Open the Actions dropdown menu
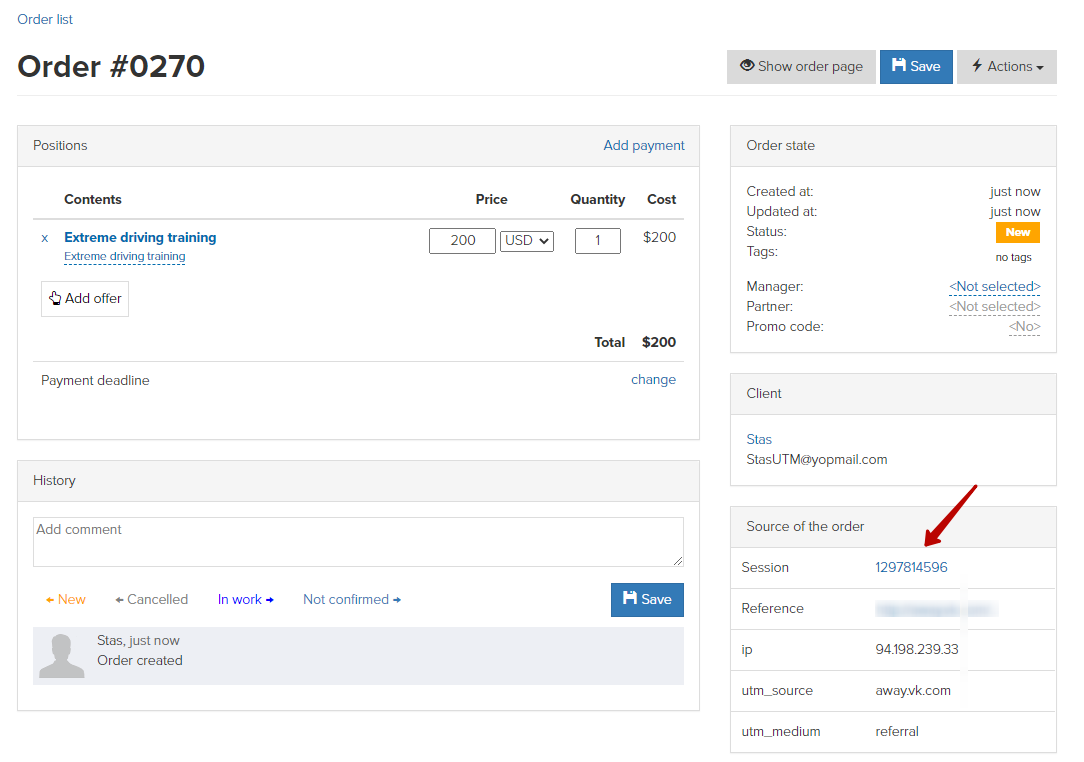This screenshot has width=1084, height=762. coord(1006,67)
